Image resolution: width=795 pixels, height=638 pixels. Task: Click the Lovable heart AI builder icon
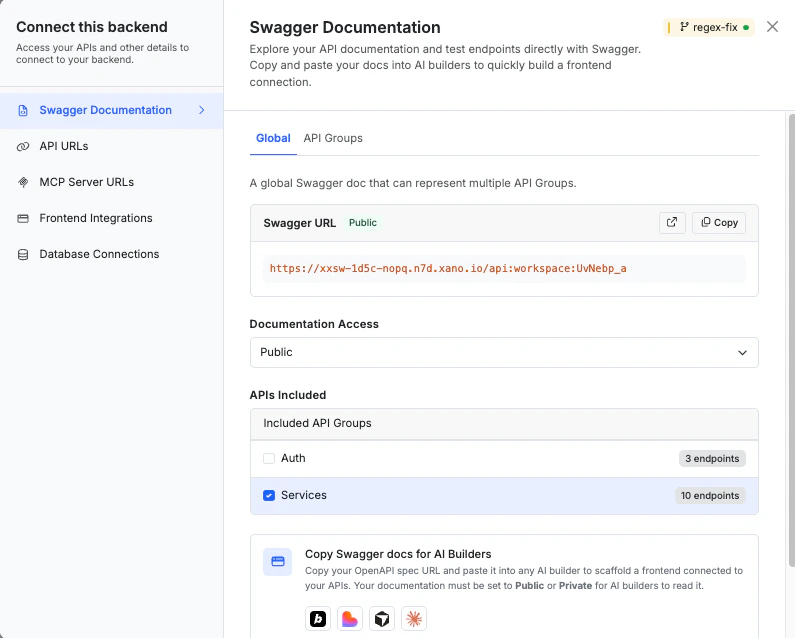[350, 619]
